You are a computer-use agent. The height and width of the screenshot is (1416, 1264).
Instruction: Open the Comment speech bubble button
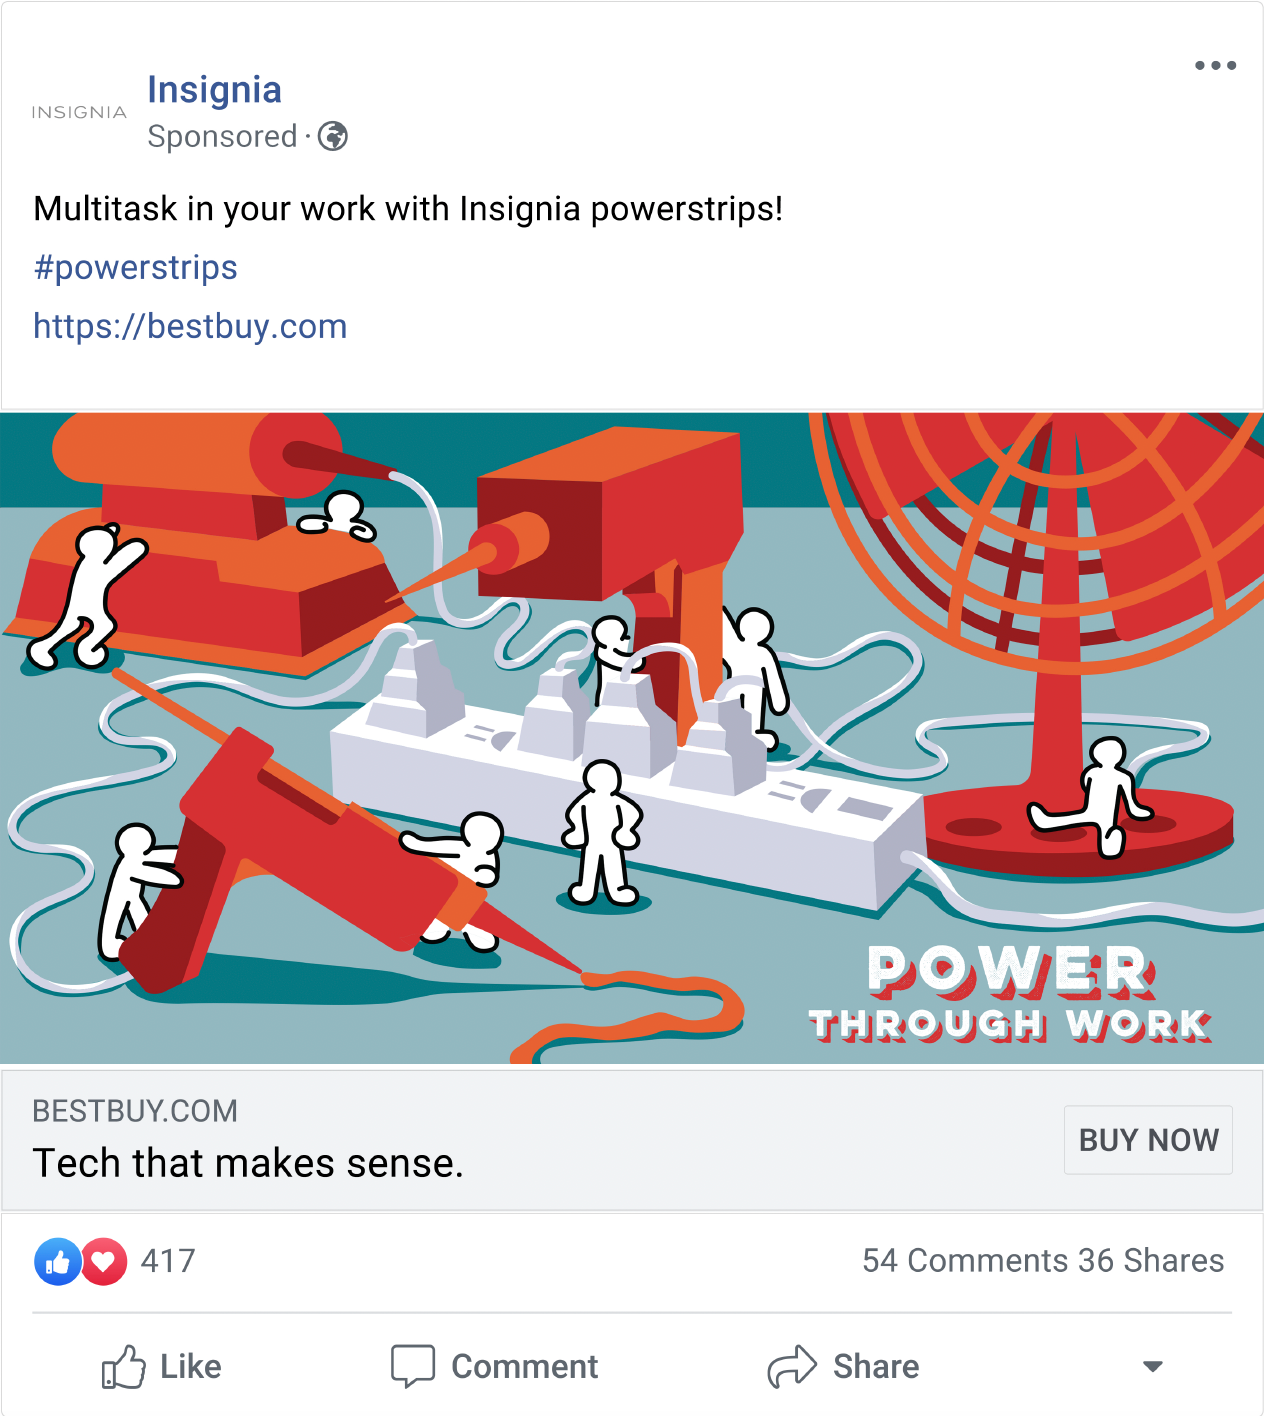click(494, 1366)
